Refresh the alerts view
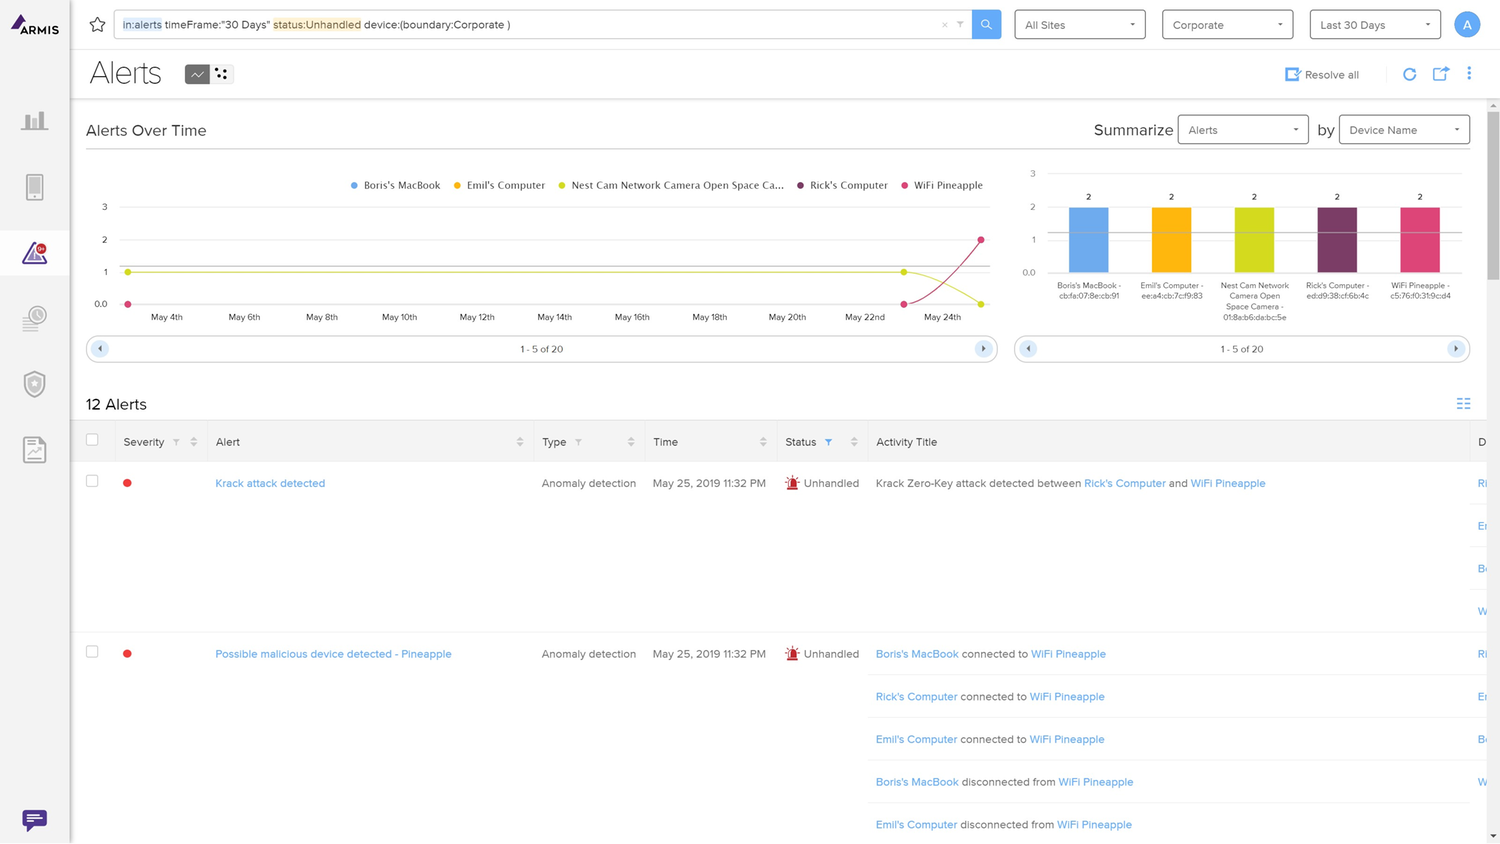Image resolution: width=1500 pixels, height=844 pixels. (x=1409, y=74)
